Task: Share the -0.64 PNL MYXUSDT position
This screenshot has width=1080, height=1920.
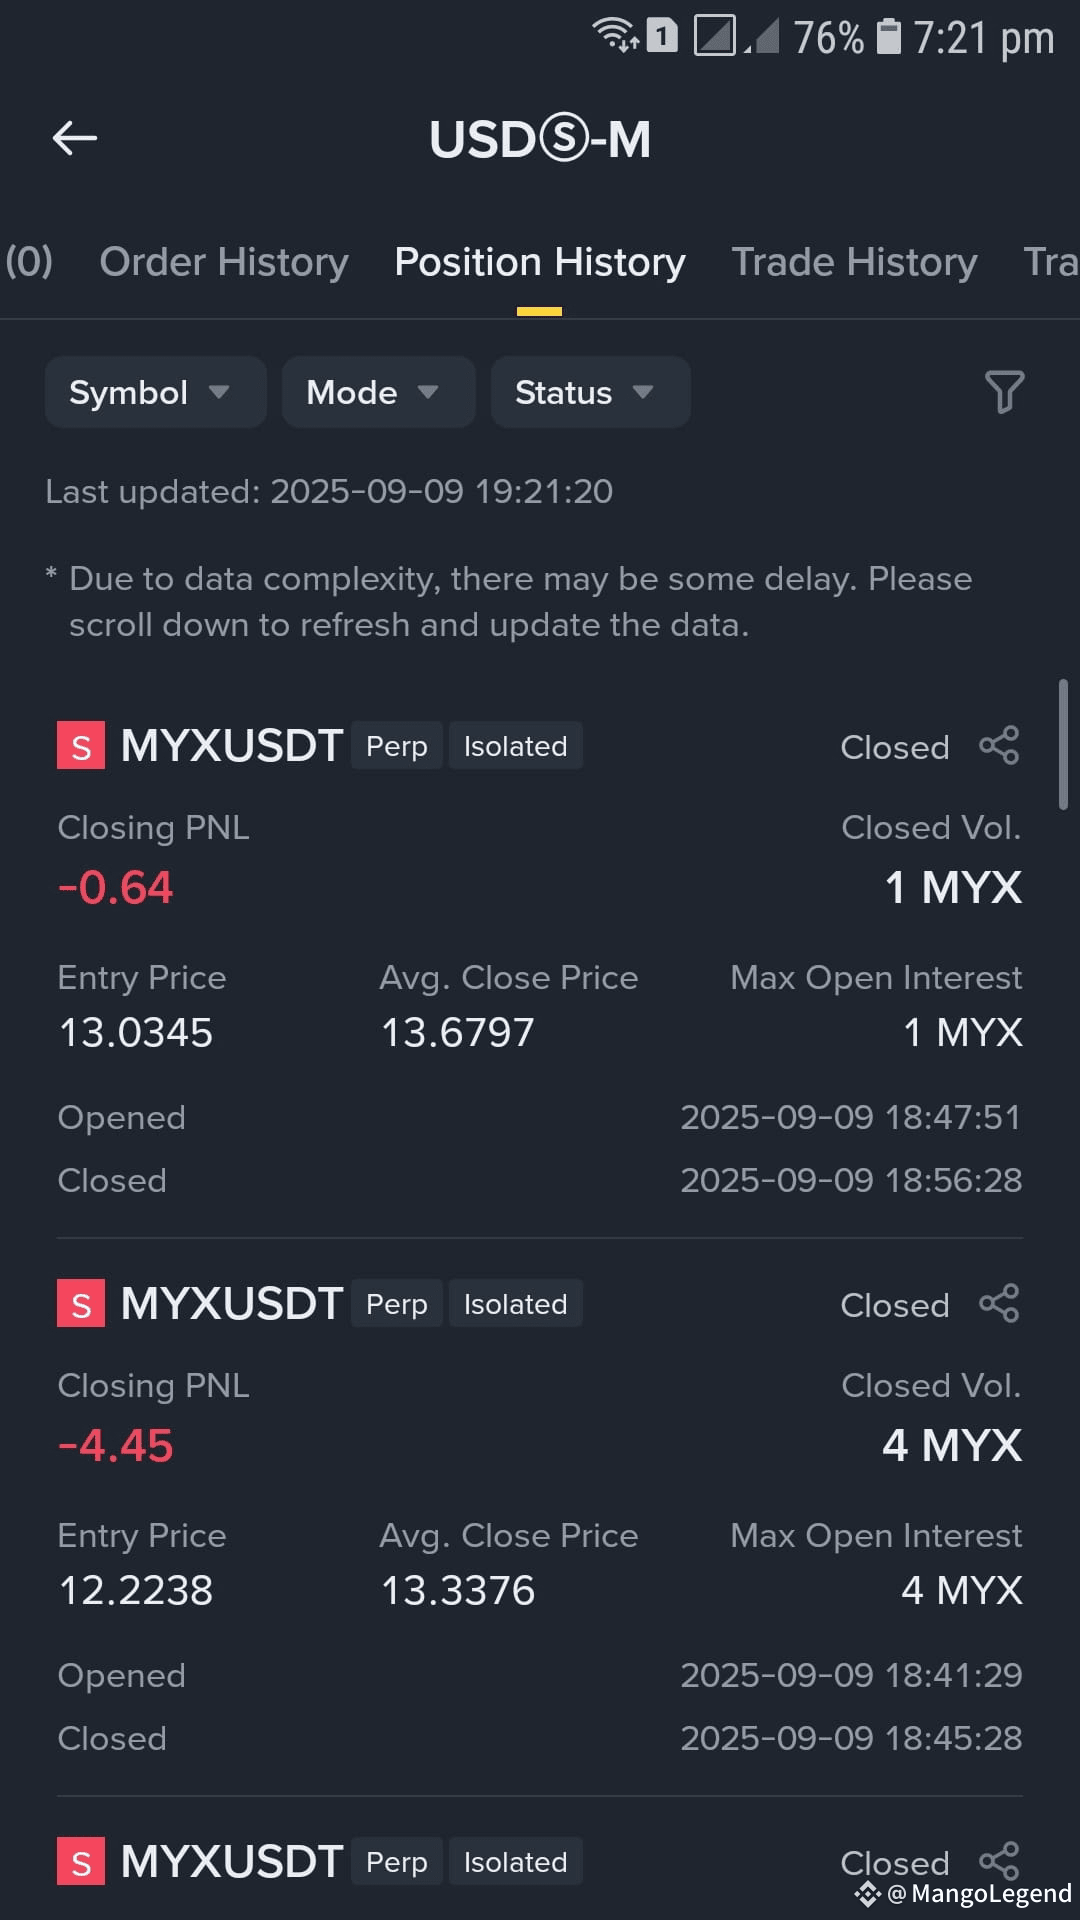Action: [x=999, y=746]
